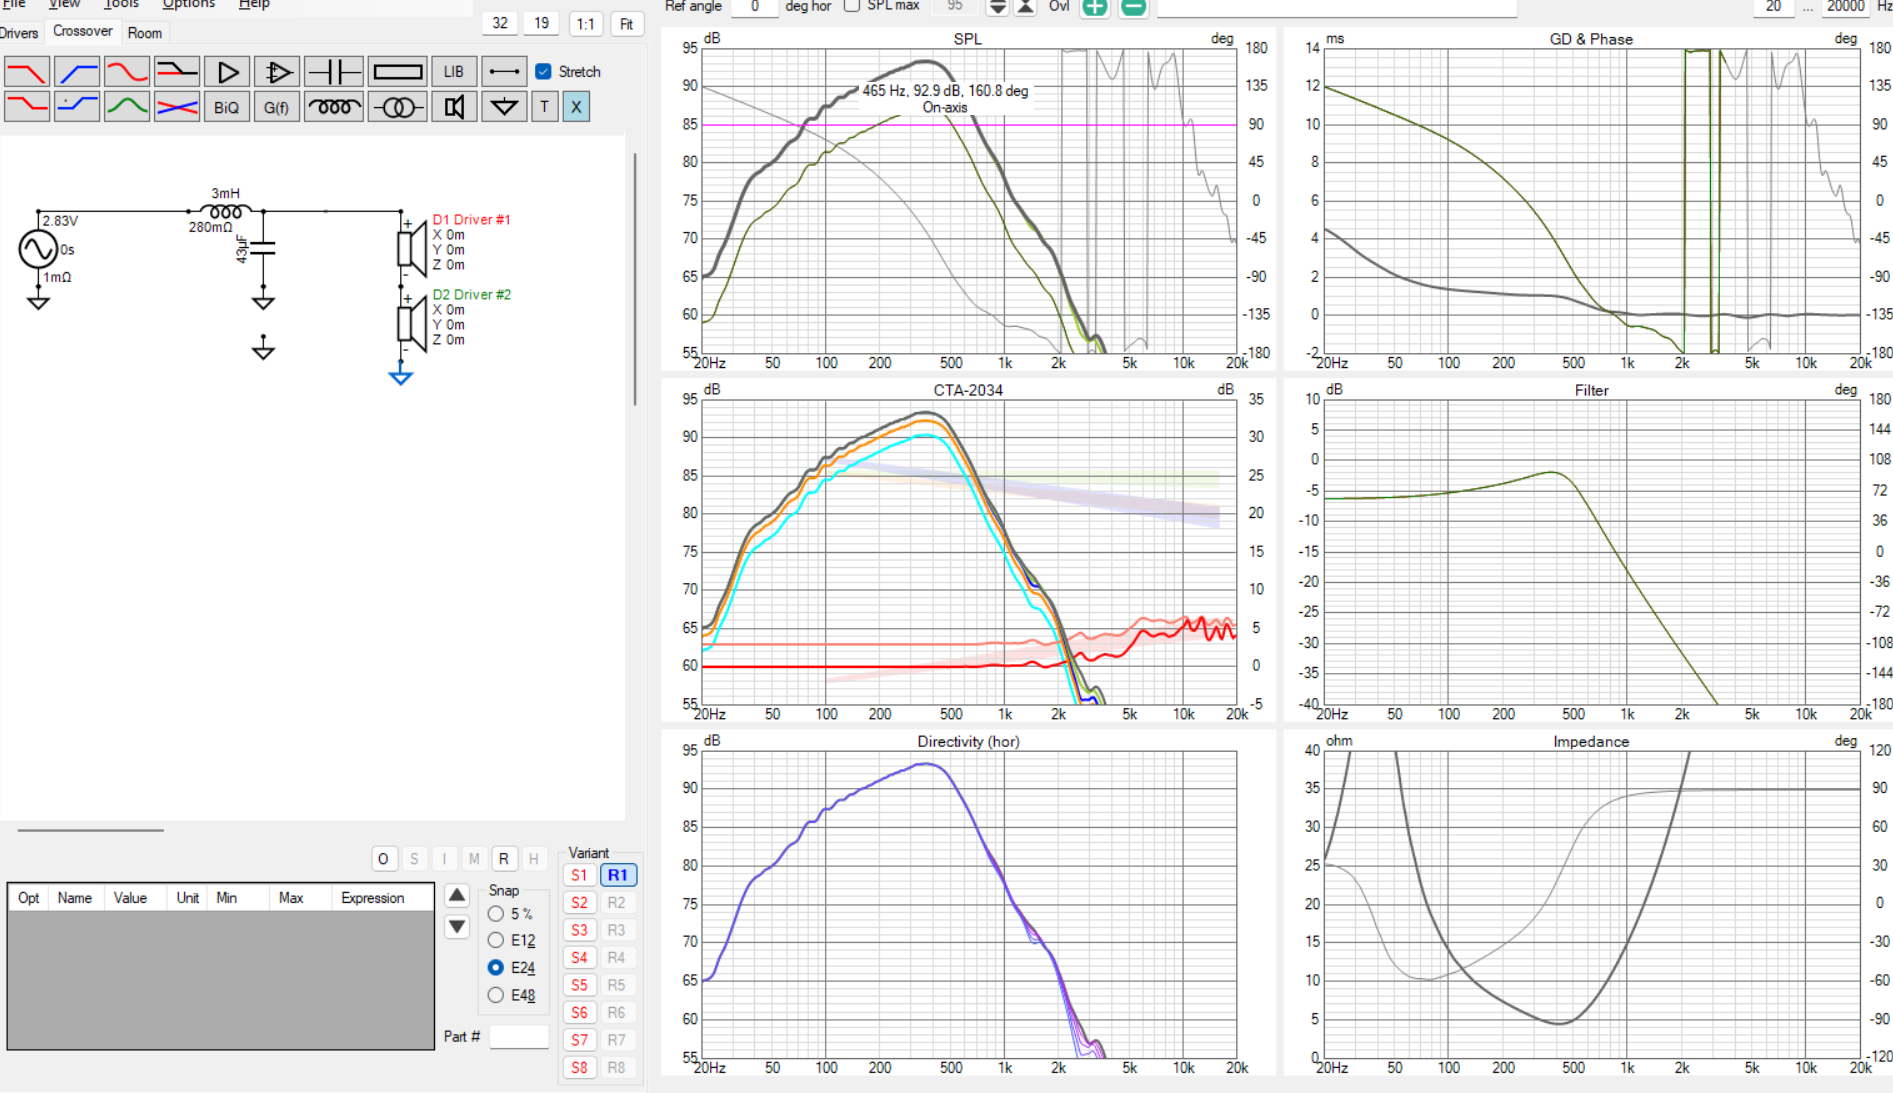Select variant S5
The width and height of the screenshot is (1893, 1093).
click(579, 985)
